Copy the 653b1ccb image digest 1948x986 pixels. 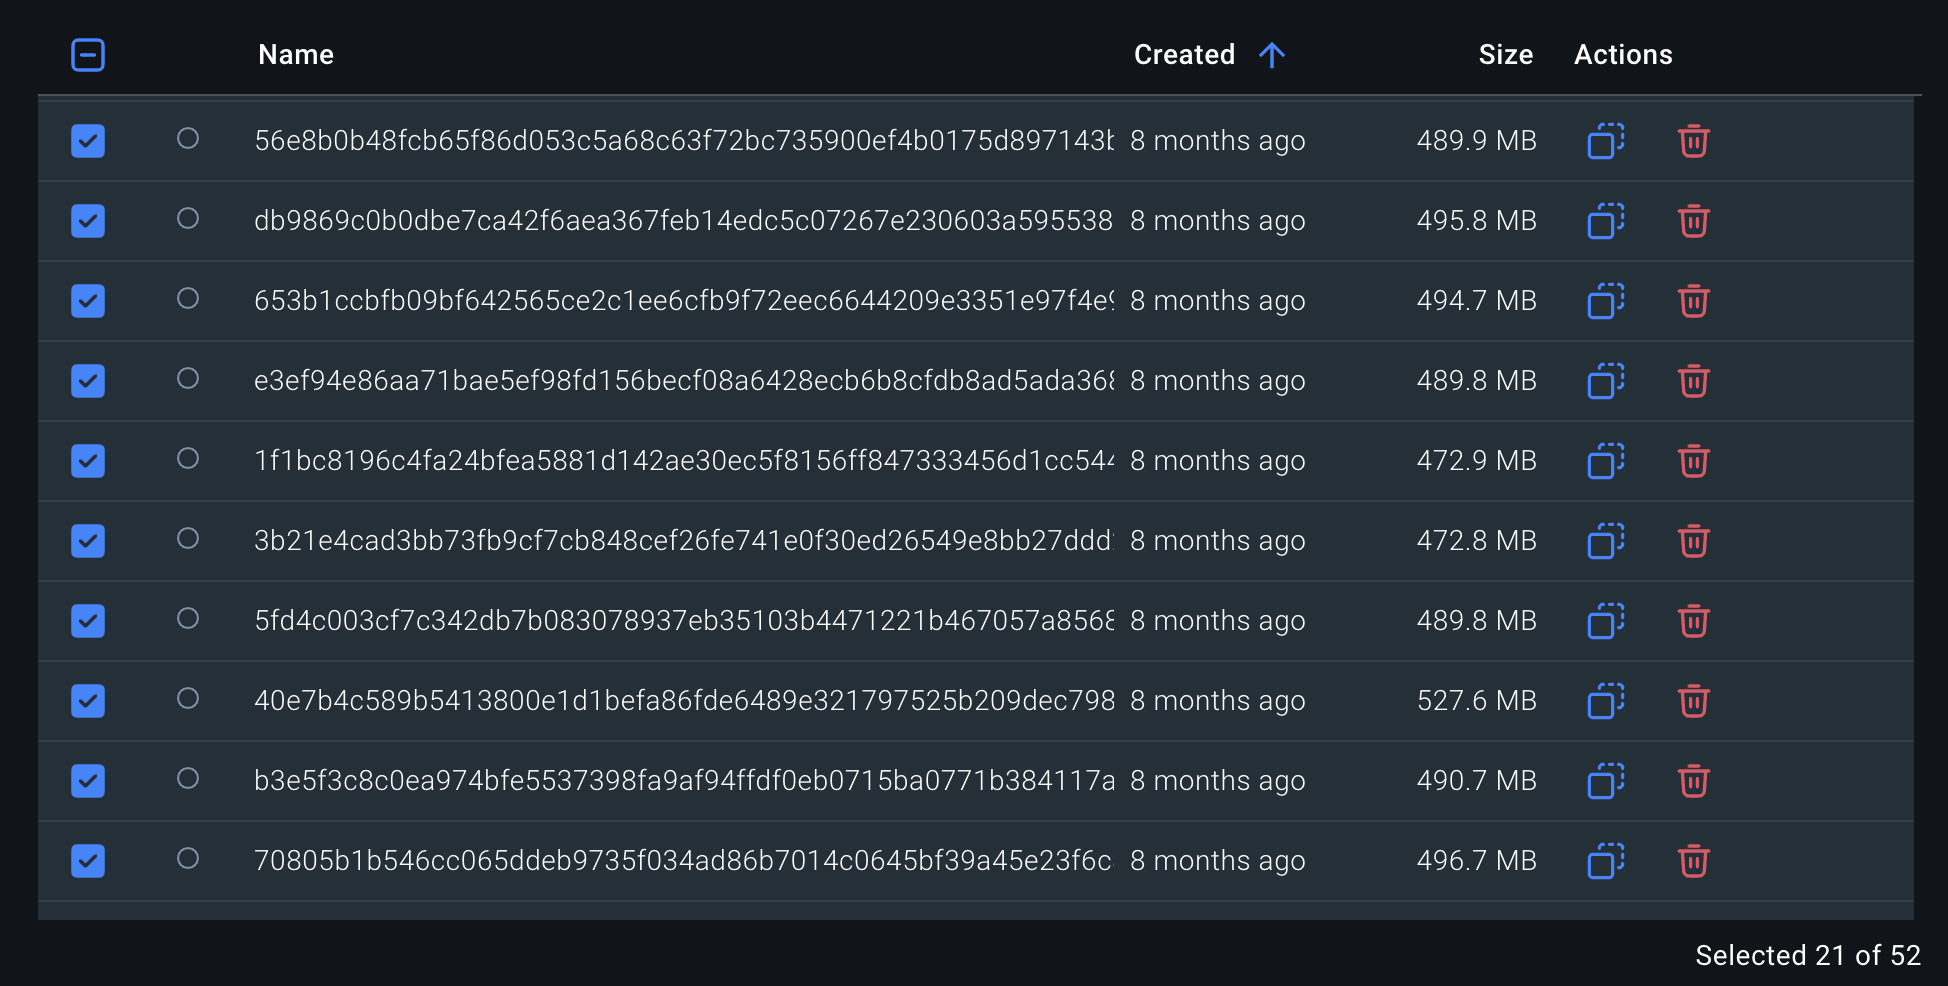click(x=1604, y=301)
